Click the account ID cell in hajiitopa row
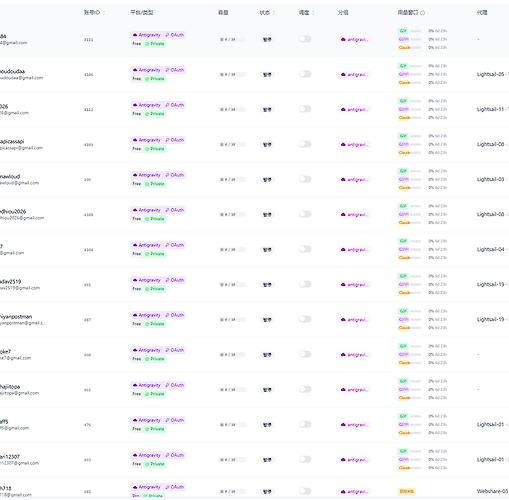 coord(87,390)
